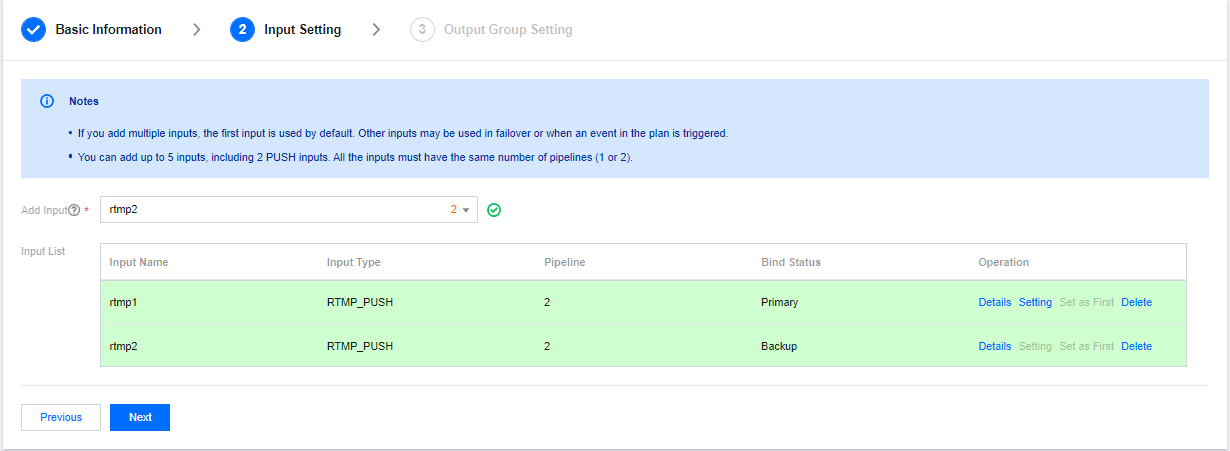Click the Previous button
Screen dimensions: 1230x451
[x=61, y=417]
